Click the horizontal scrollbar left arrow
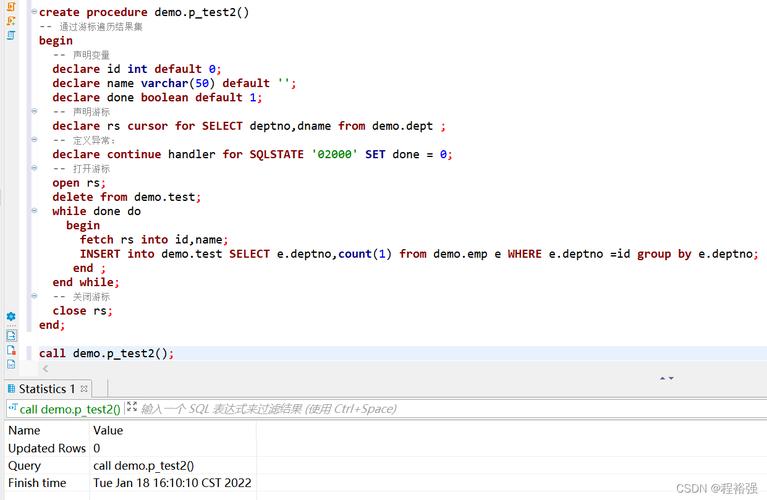767x500 pixels. [x=45, y=369]
